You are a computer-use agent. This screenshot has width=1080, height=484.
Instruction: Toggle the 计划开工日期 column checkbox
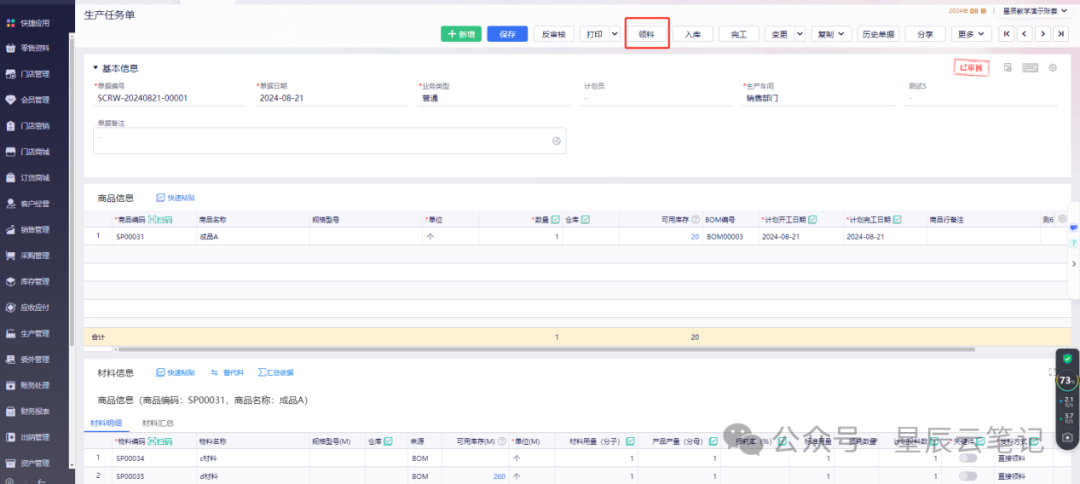[x=812, y=220]
